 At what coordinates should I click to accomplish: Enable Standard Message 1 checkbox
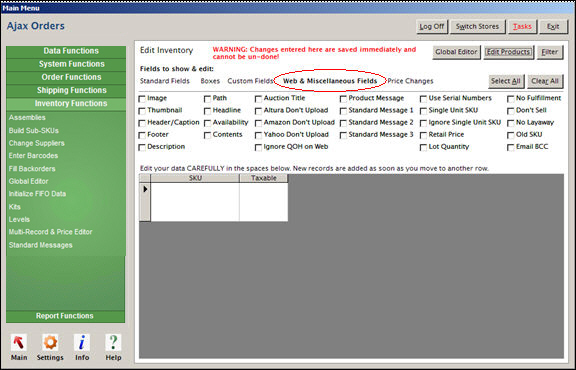[343, 111]
